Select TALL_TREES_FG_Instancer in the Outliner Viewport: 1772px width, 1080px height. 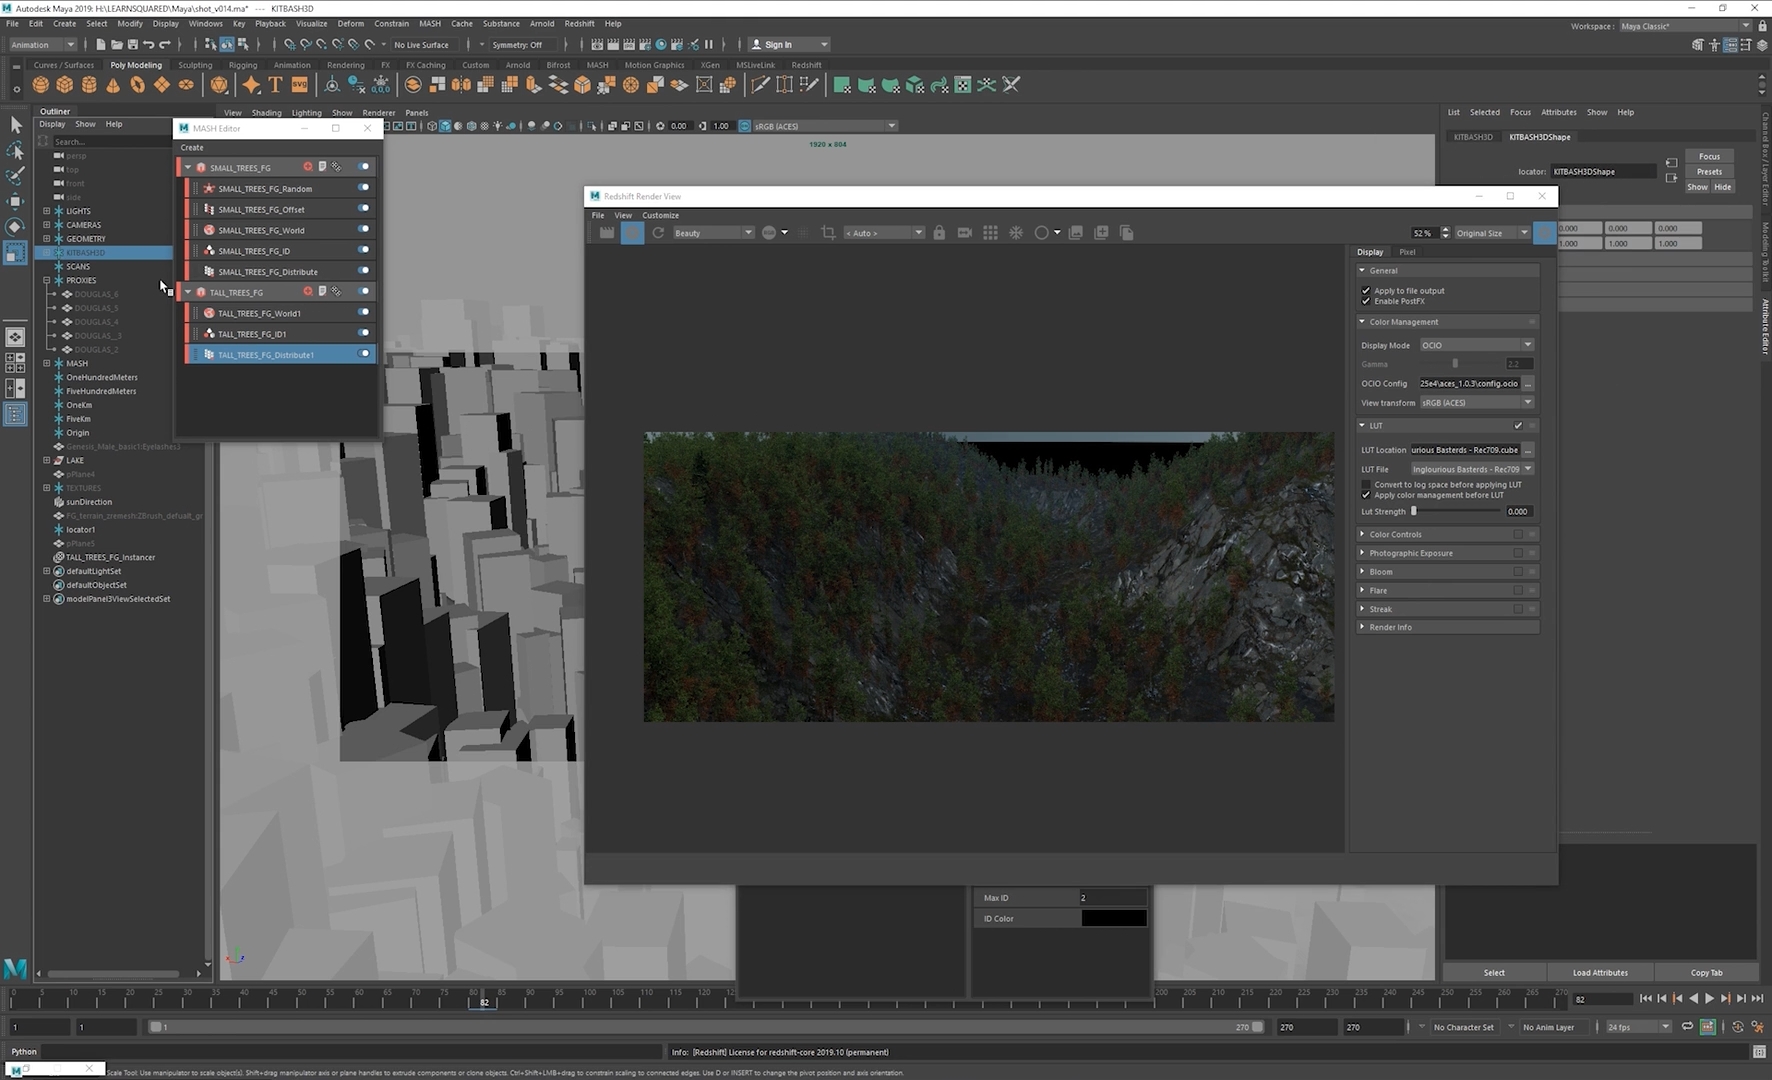point(110,557)
